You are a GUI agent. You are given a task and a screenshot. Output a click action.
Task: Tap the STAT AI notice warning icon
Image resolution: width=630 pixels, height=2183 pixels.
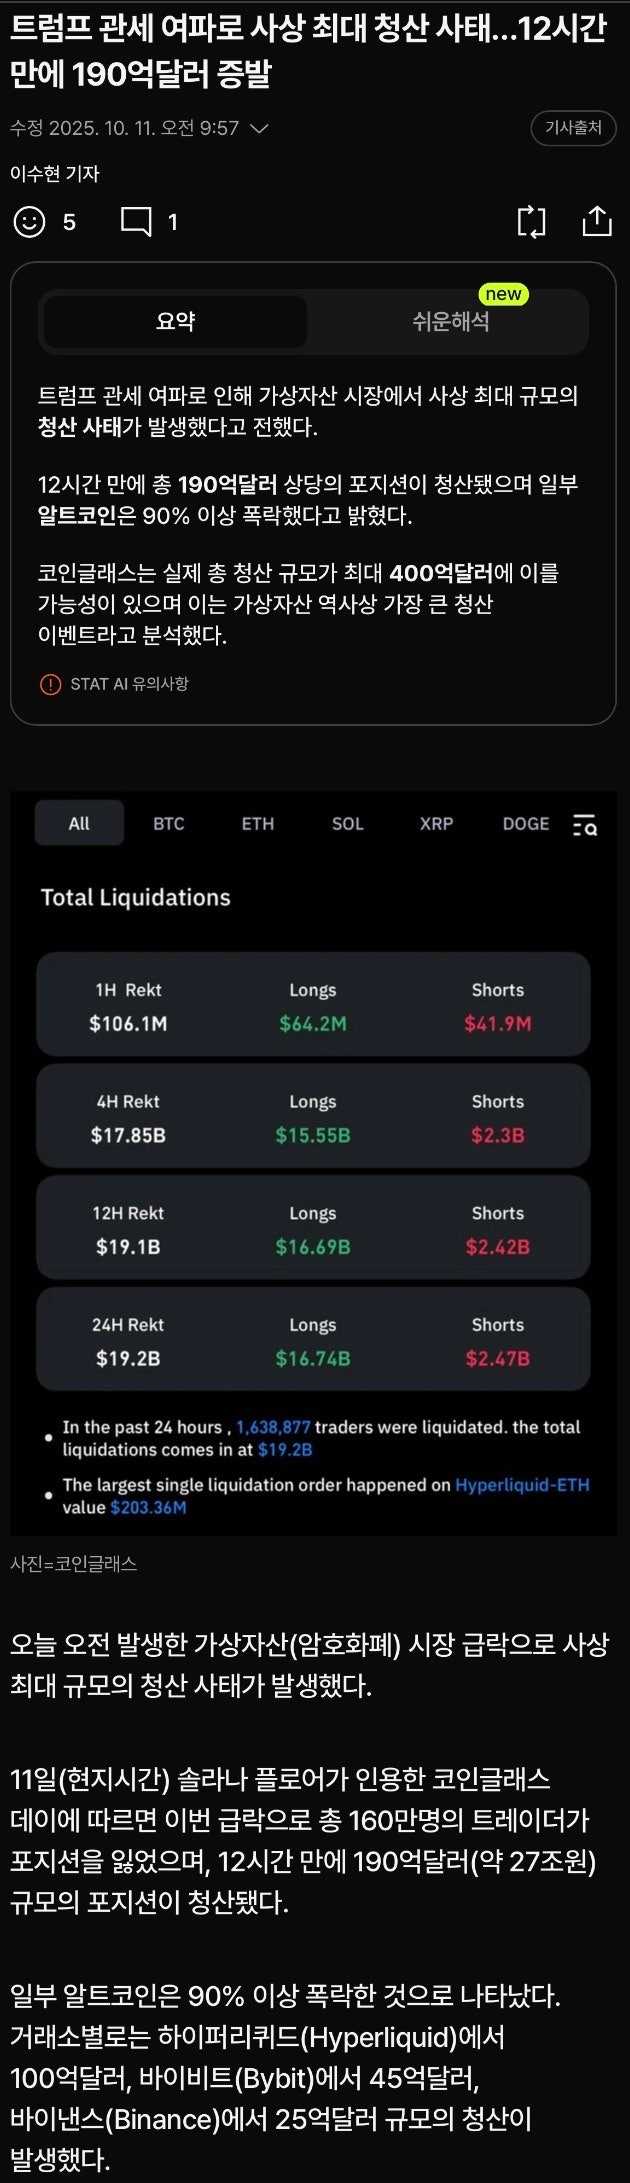(50, 685)
